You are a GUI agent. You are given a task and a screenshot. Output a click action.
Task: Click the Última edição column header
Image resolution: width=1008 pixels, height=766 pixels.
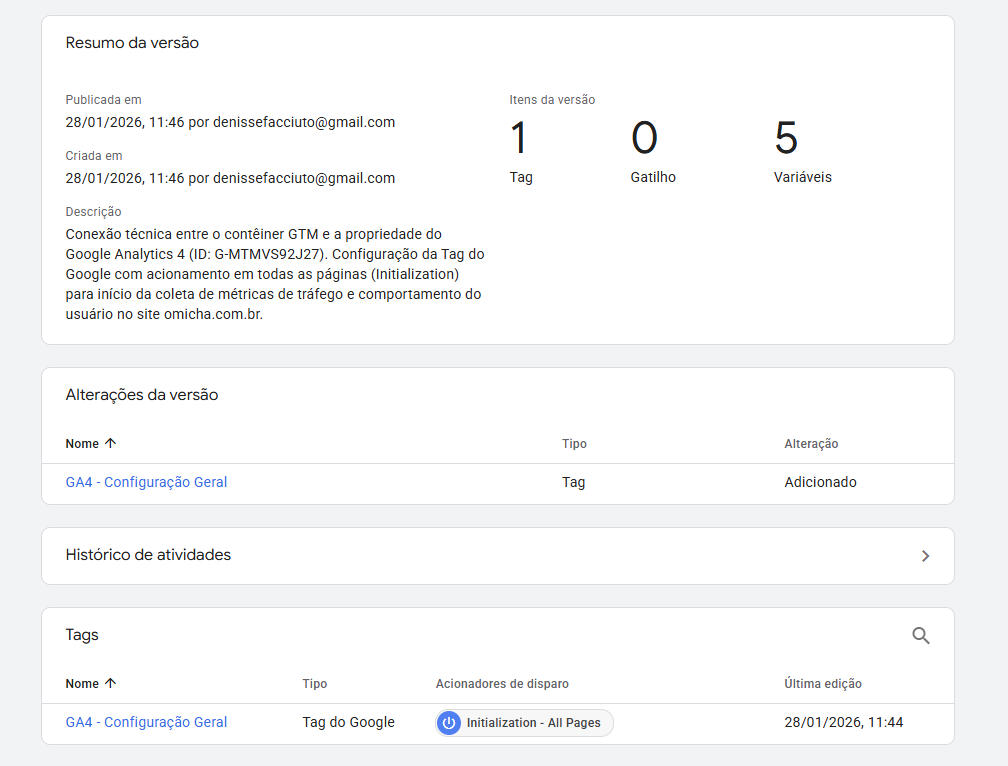coord(823,683)
